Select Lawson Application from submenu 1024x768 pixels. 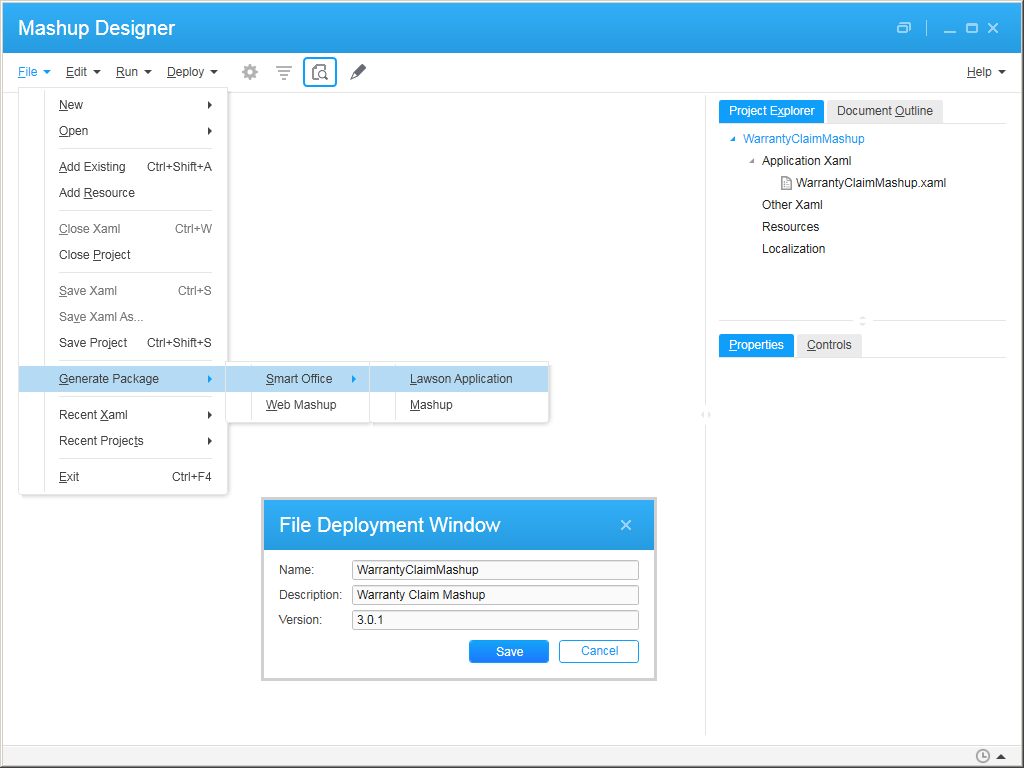point(460,379)
